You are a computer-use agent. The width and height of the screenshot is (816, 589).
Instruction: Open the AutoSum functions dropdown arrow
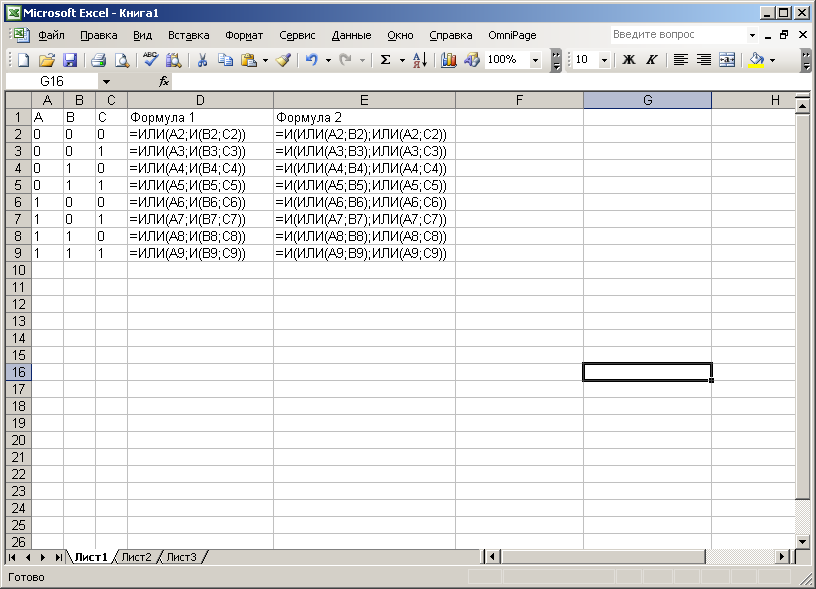(402, 60)
